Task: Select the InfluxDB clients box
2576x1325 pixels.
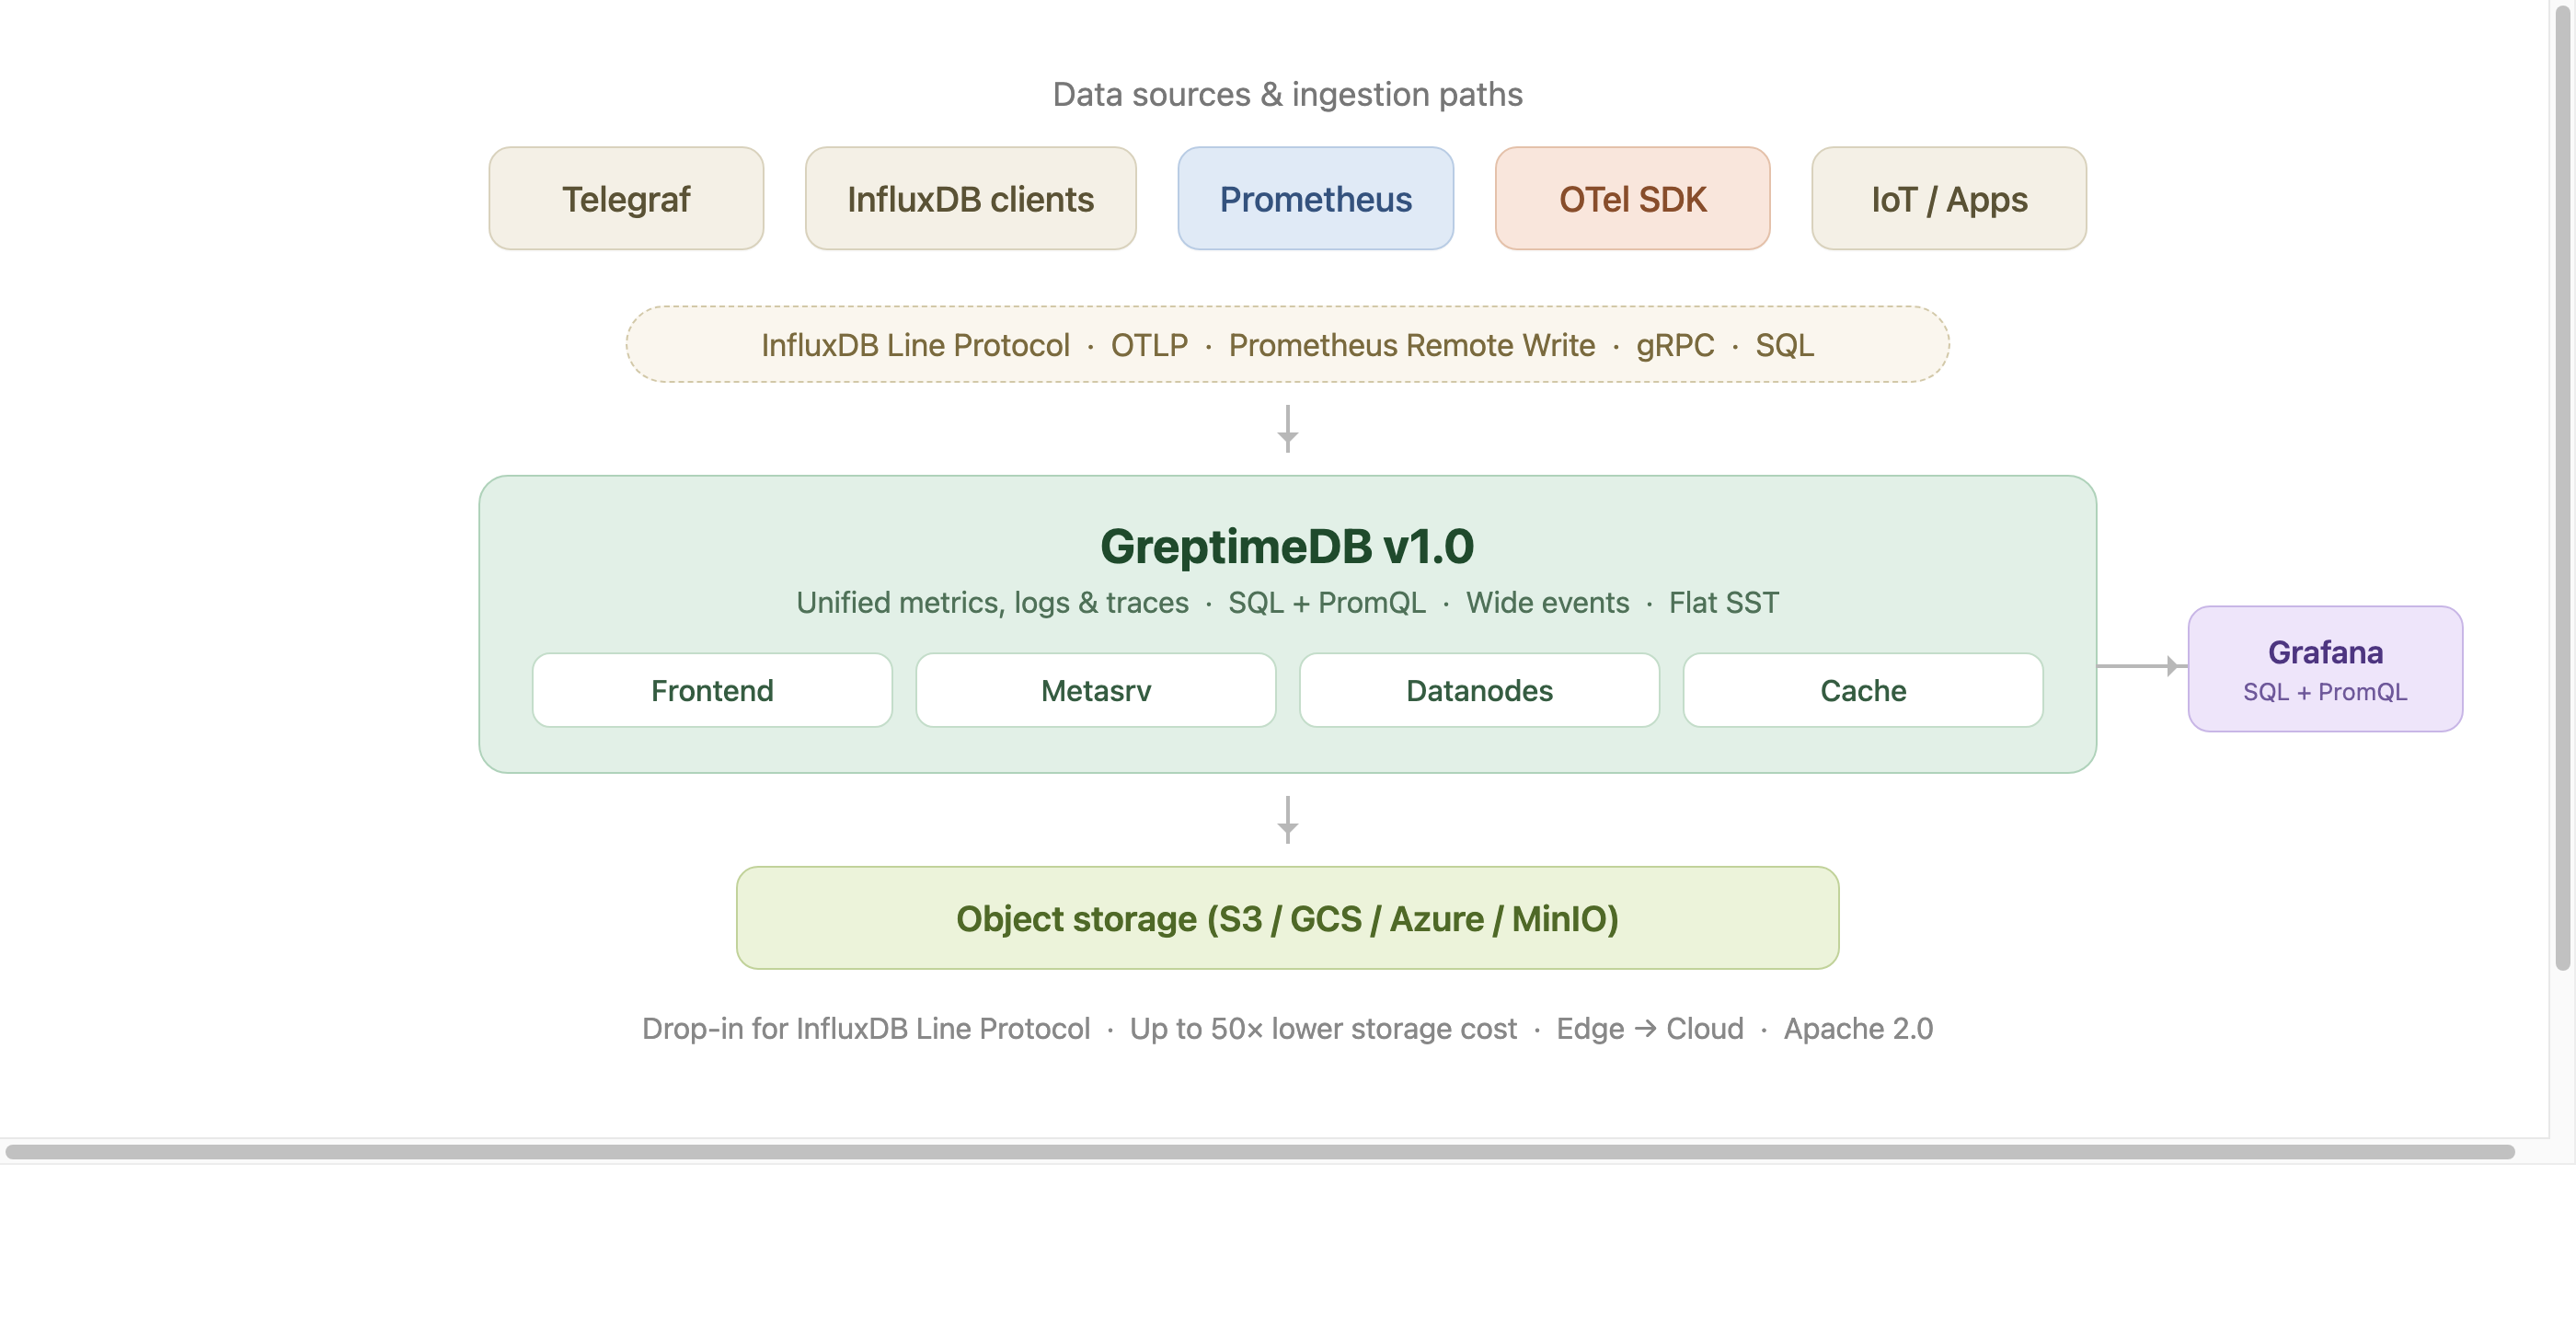Action: point(970,199)
